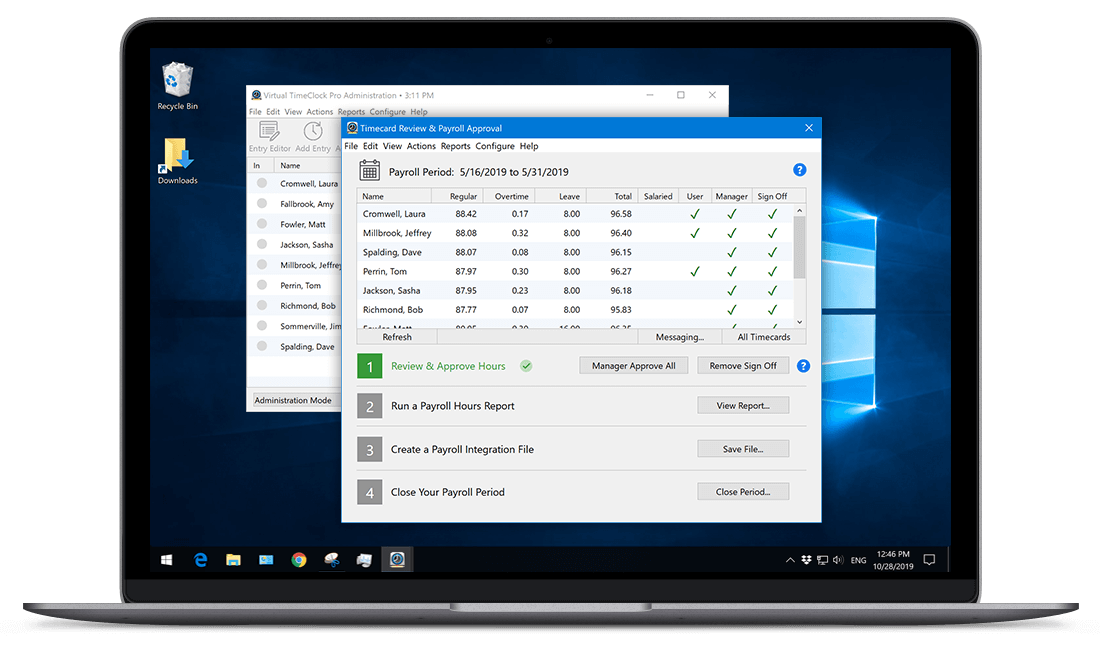
Task: Click the Dropbox tray icon
Action: coord(807,560)
